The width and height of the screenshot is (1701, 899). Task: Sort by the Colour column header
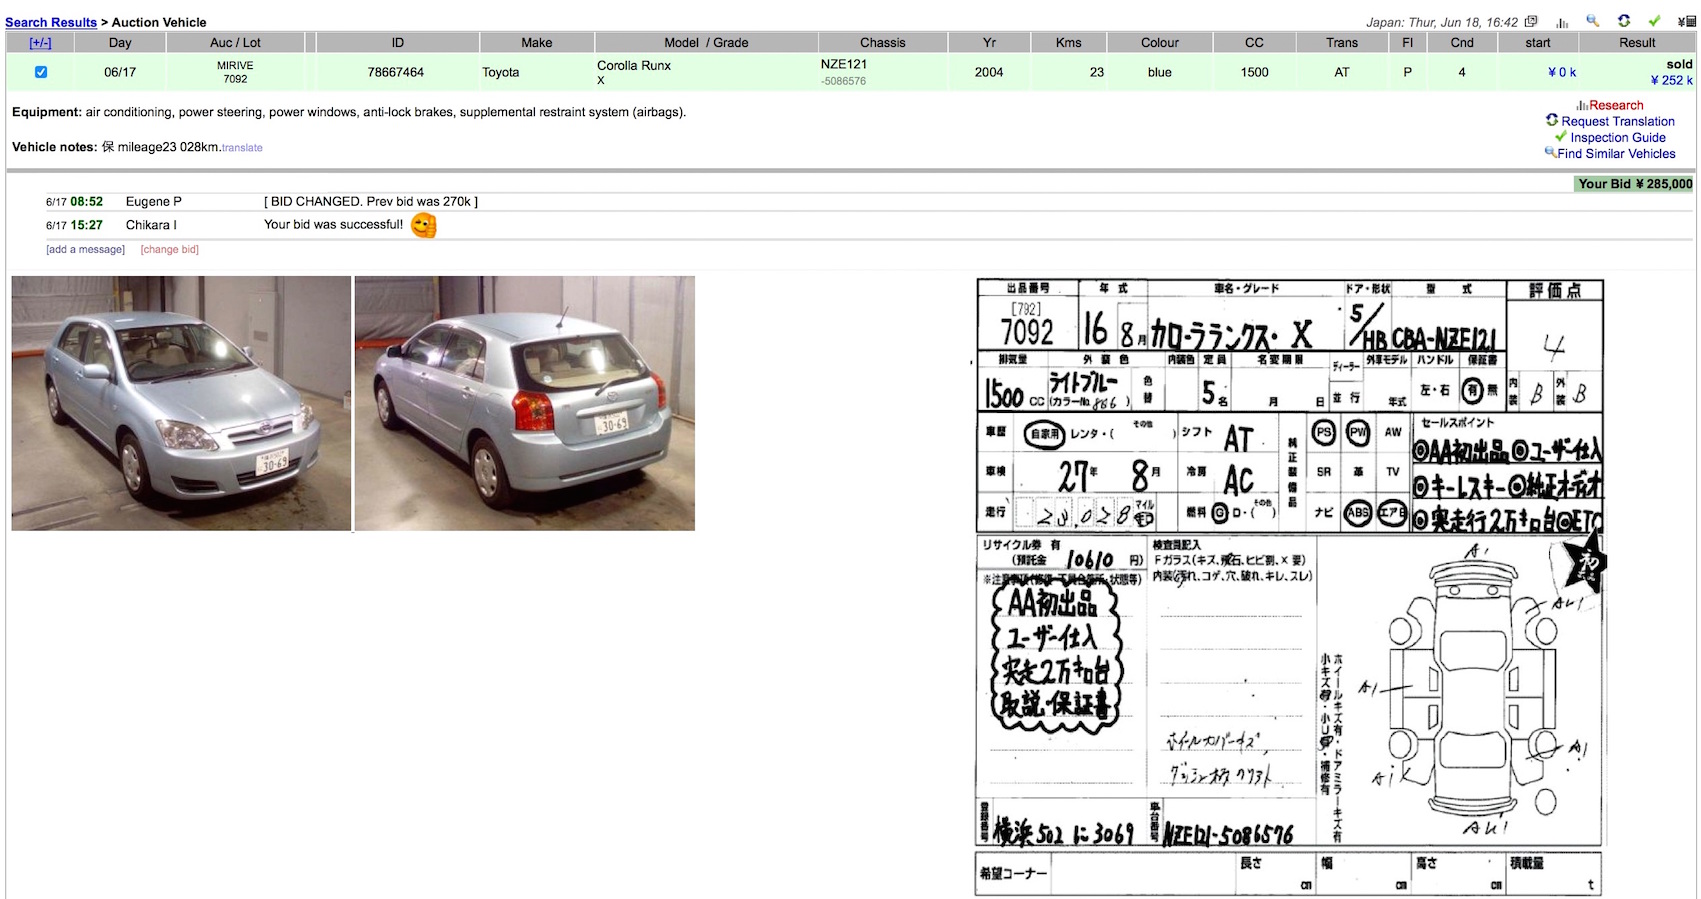[x=1160, y=43]
